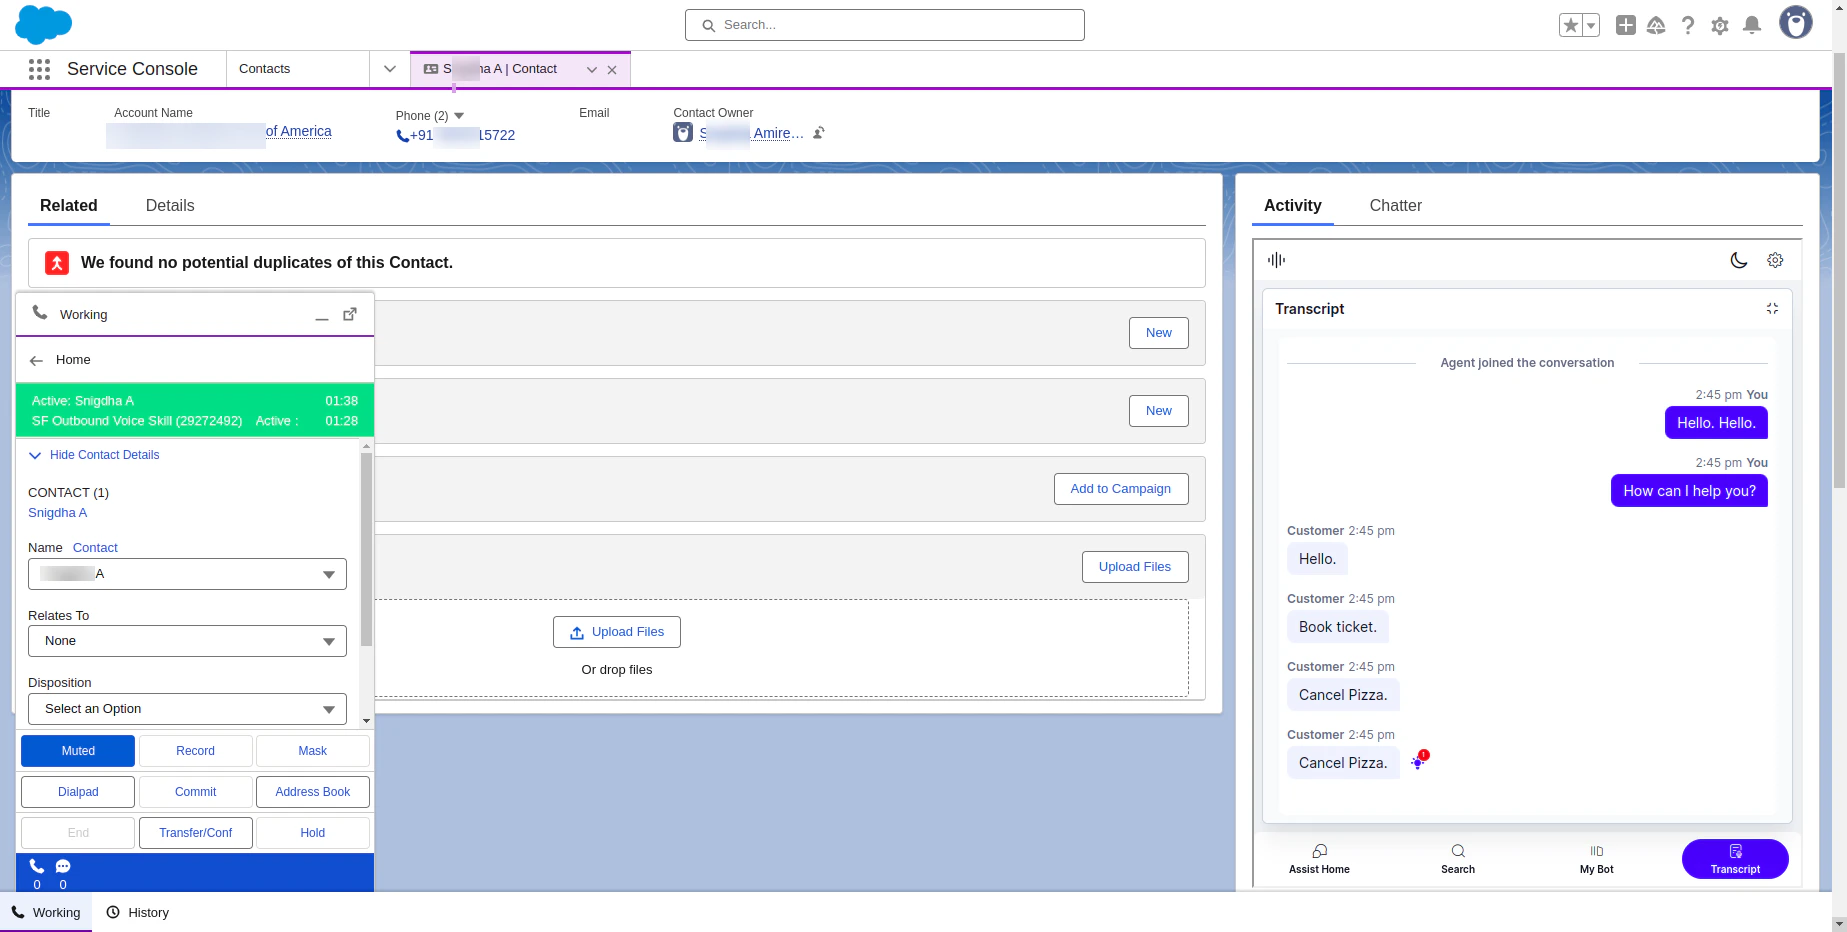
Task: Open the App Launcher waffle icon
Action: tap(38, 69)
